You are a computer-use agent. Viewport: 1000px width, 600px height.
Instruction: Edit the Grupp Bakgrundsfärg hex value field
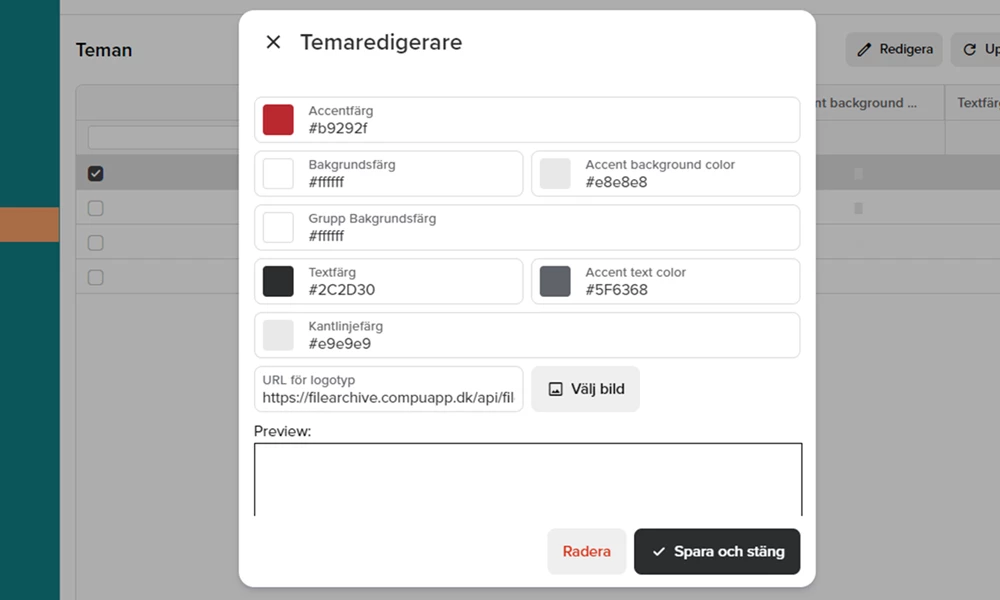pyautogui.click(x=326, y=236)
